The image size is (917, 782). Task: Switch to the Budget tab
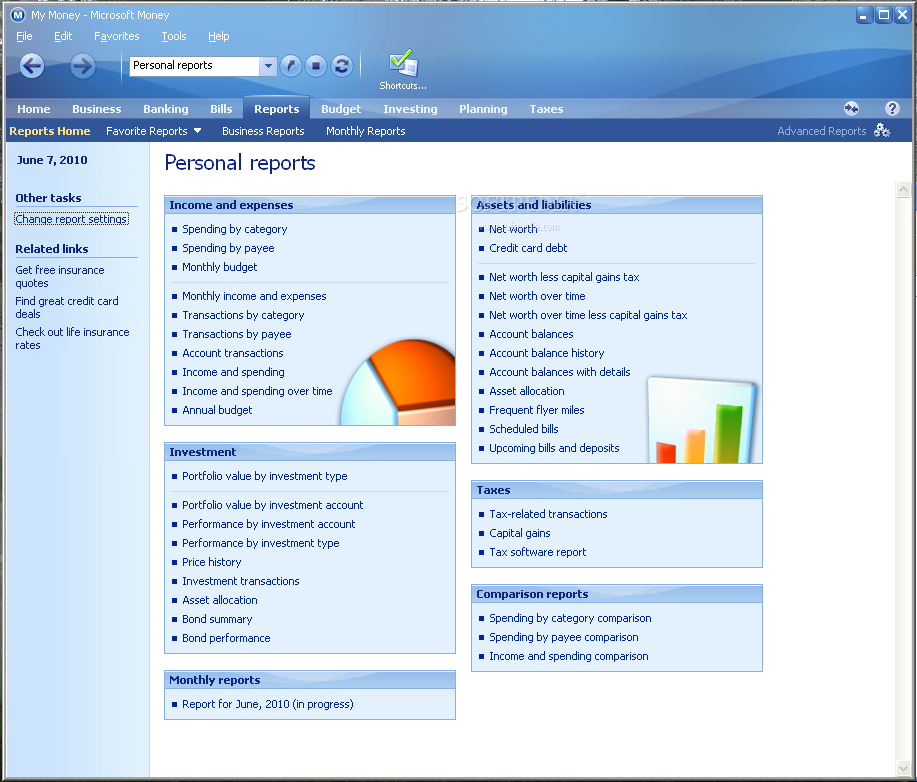click(x=341, y=109)
